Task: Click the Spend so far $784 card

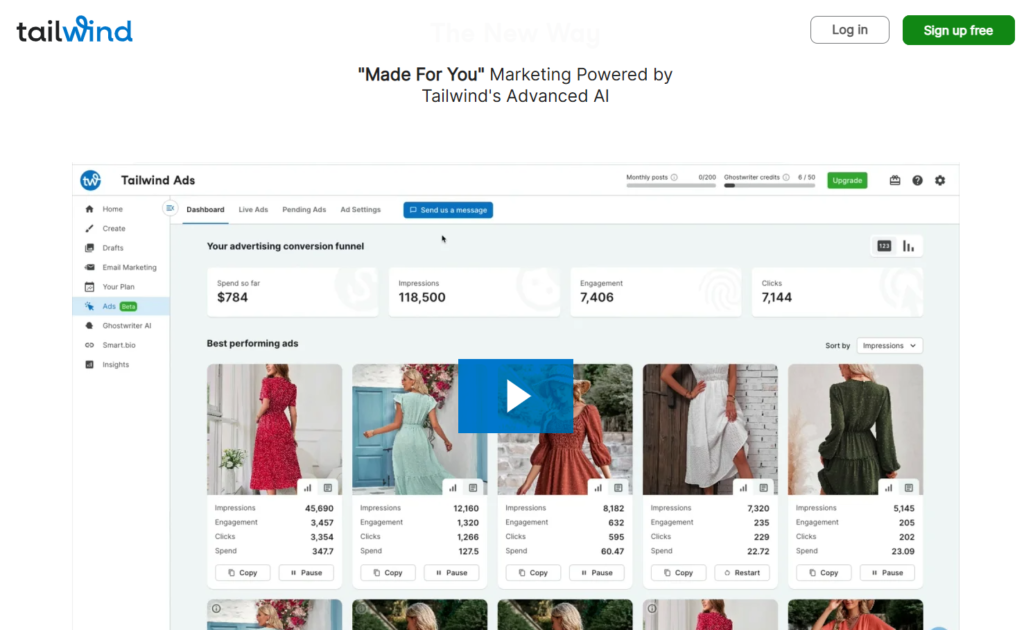Action: point(293,292)
